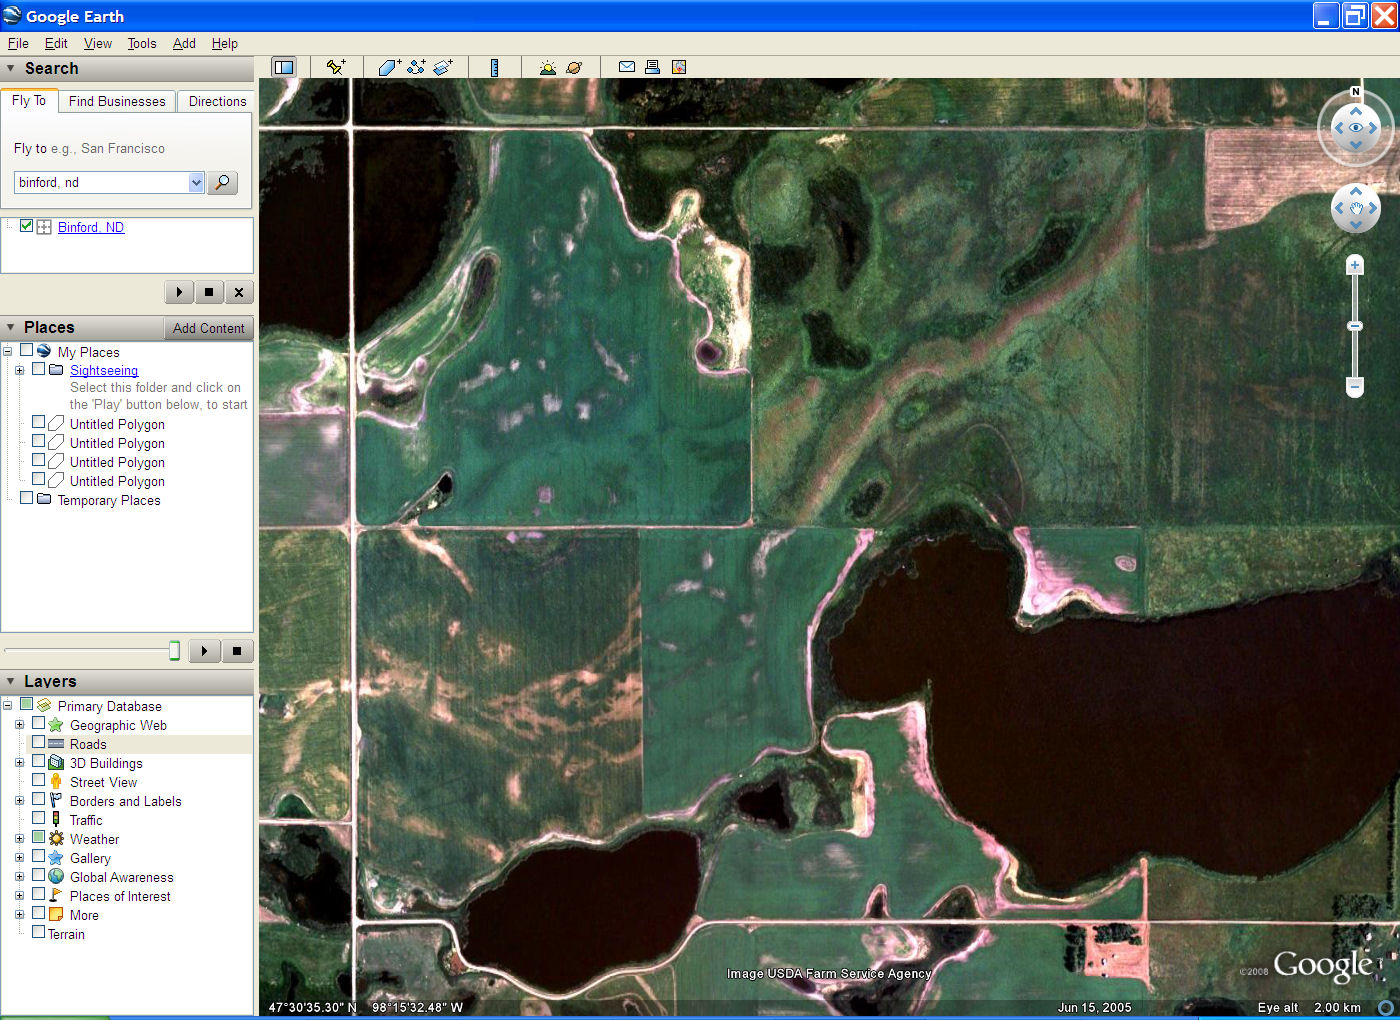
Task: Expand the Weather layer group
Action: point(19,839)
